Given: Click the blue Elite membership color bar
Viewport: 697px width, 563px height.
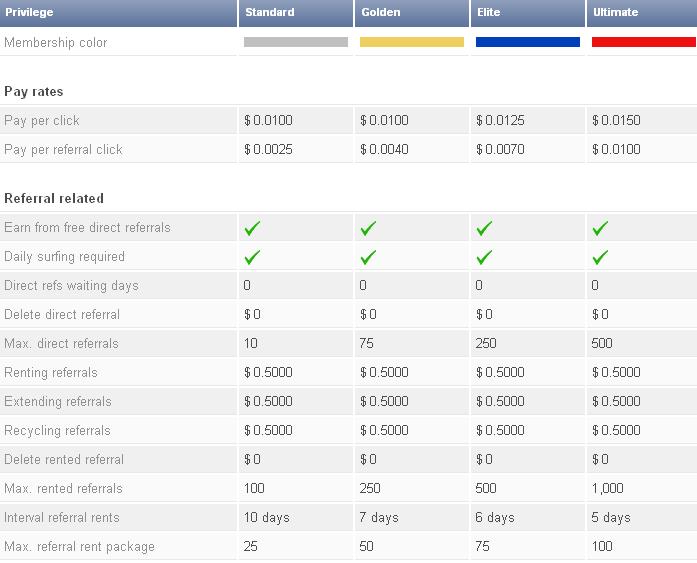Looking at the screenshot, I should click(x=528, y=42).
